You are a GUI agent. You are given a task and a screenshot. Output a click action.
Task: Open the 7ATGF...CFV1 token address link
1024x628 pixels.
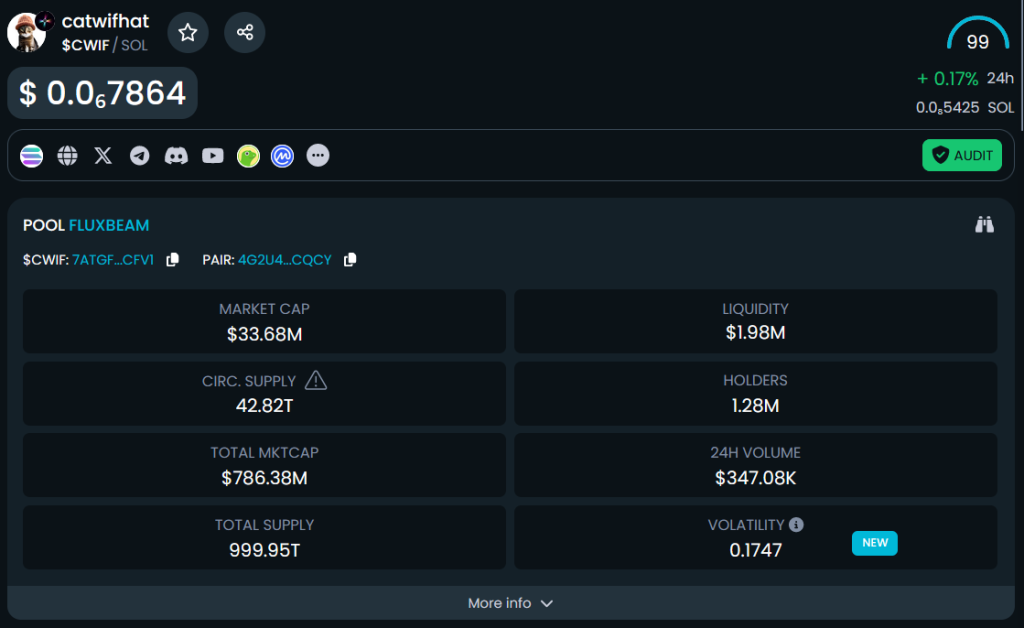pos(113,260)
